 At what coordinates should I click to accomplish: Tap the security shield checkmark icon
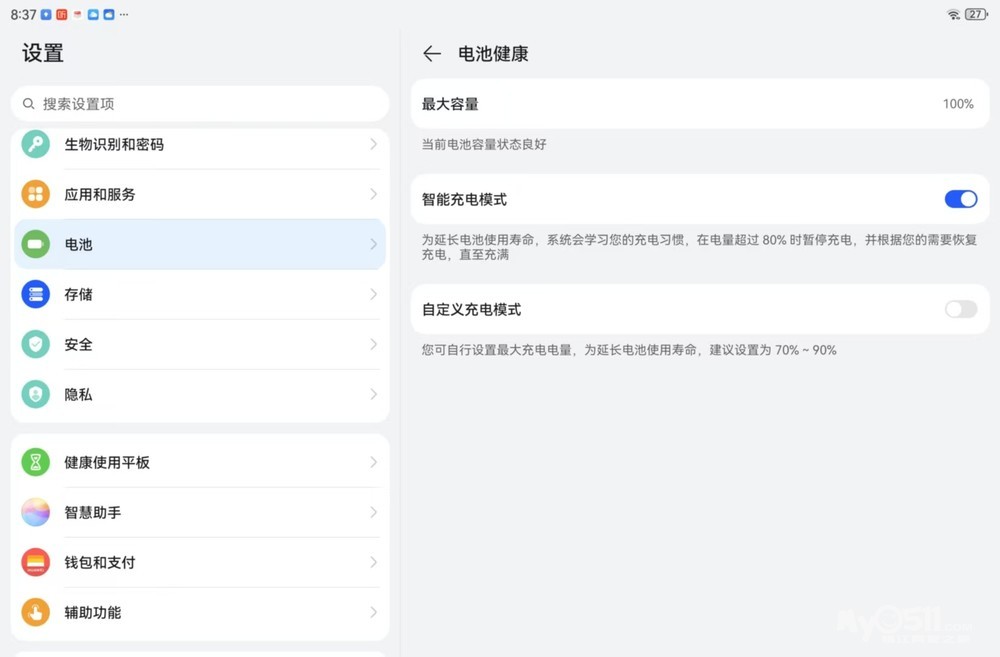tap(36, 344)
